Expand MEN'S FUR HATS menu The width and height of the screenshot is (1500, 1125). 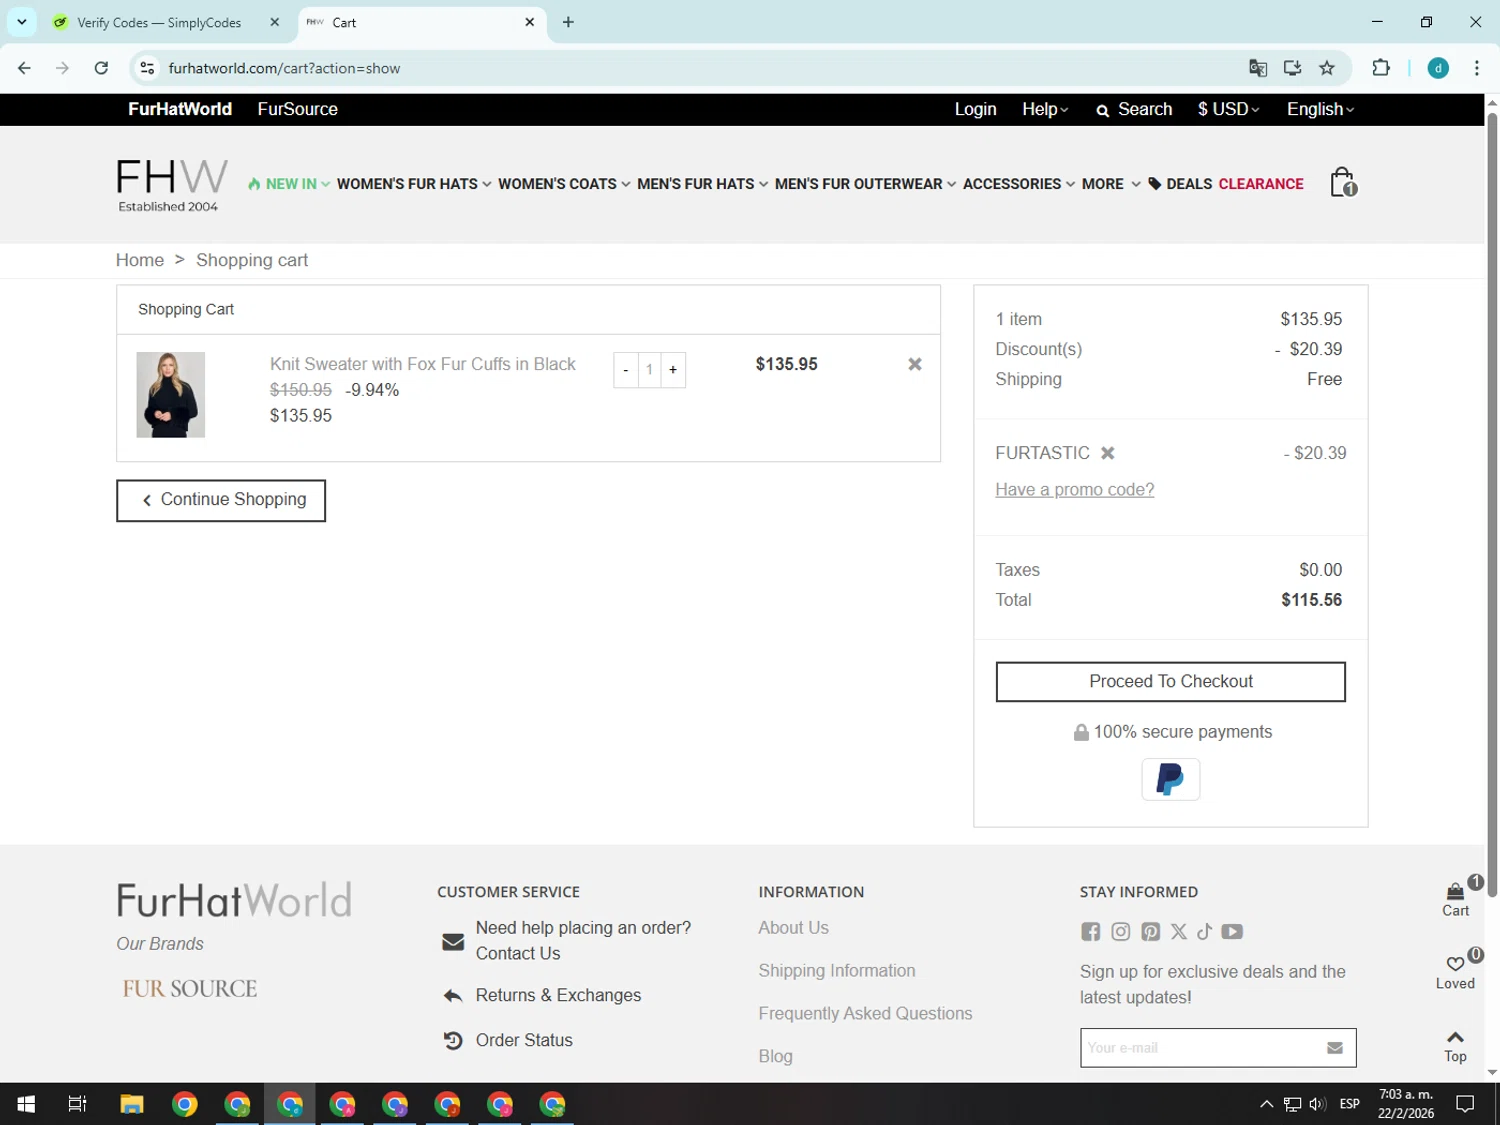point(702,184)
